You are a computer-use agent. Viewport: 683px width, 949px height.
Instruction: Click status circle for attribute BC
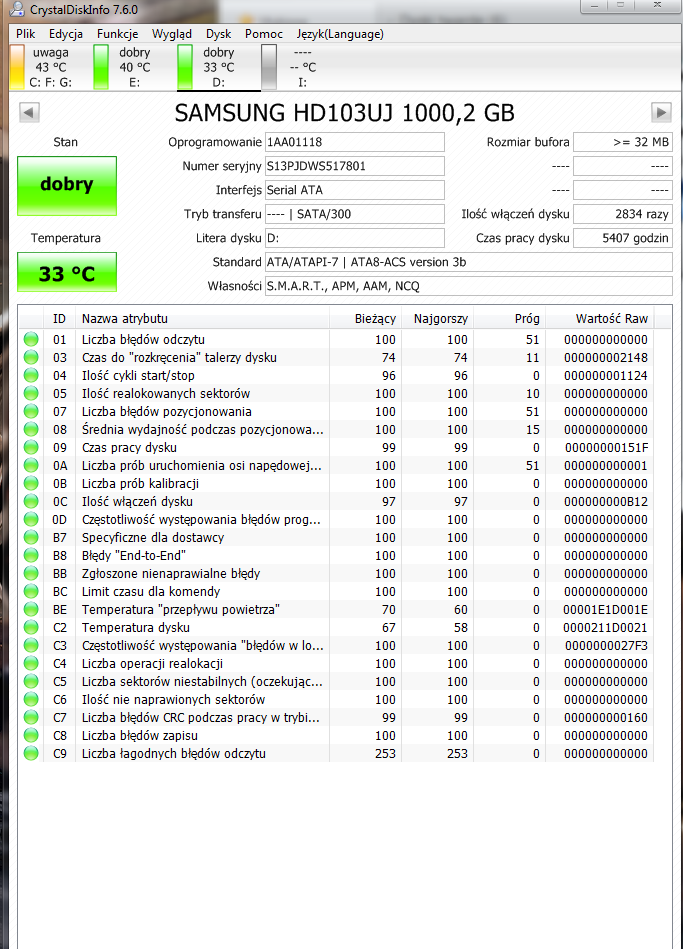point(31,591)
